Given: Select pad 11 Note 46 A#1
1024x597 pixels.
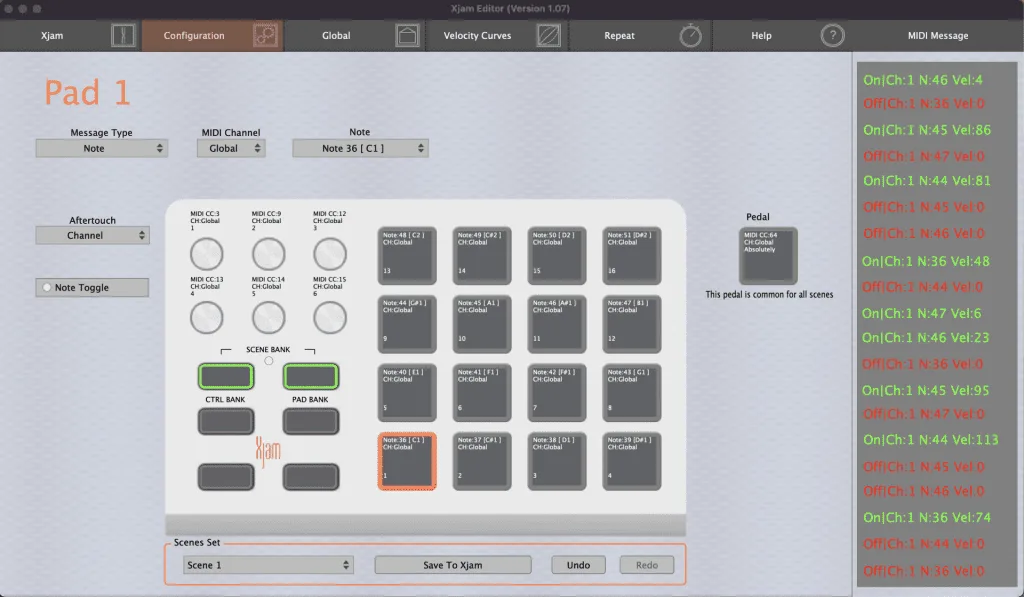Looking at the screenshot, I should pyautogui.click(x=557, y=324).
